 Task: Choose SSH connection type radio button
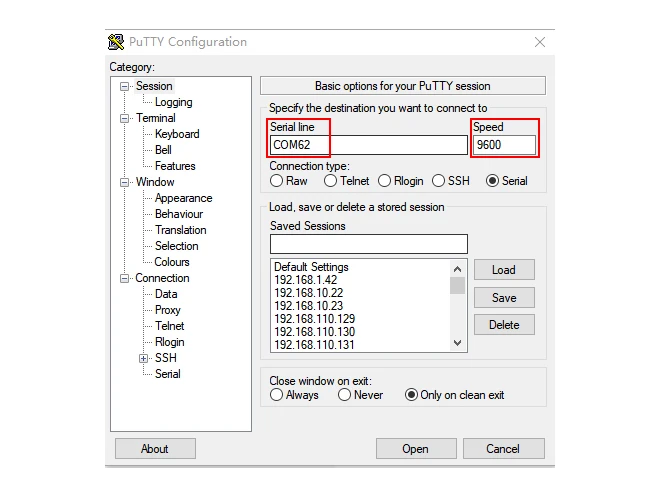tap(438, 181)
